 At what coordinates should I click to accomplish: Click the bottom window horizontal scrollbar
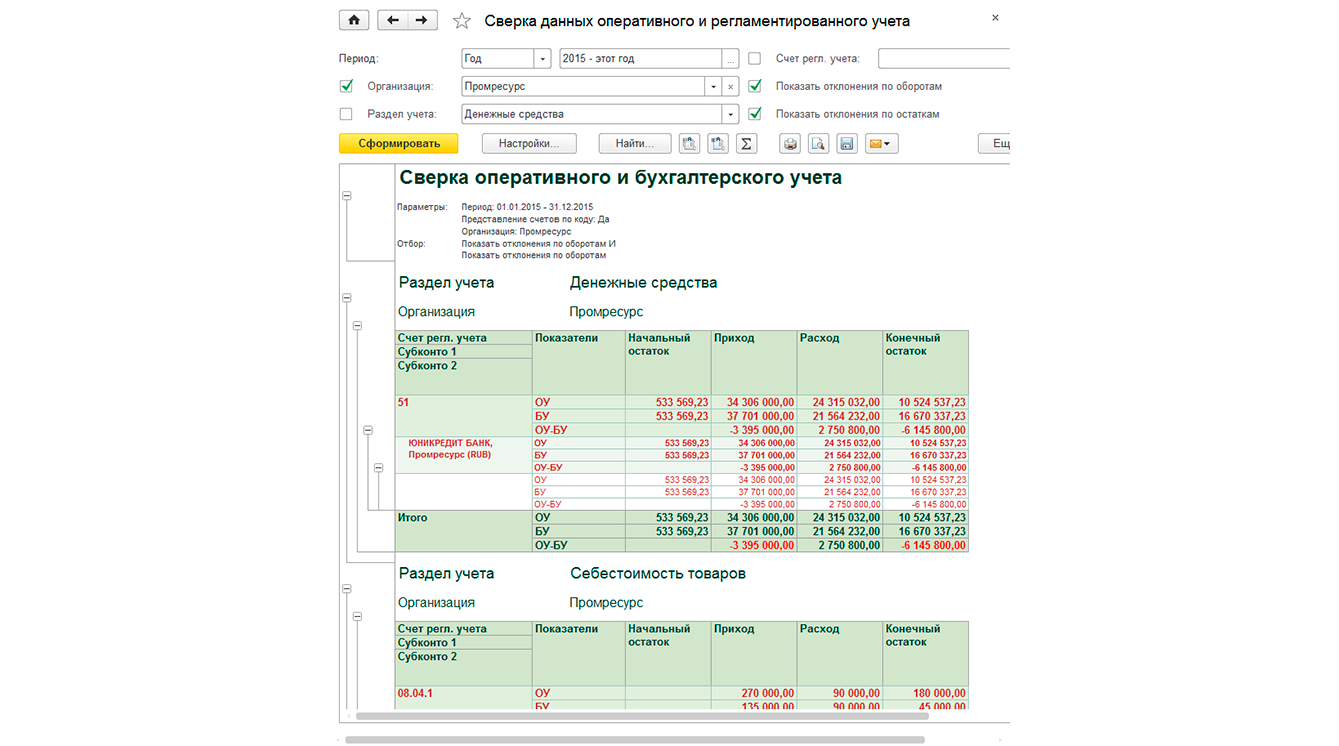[x=634, y=740]
